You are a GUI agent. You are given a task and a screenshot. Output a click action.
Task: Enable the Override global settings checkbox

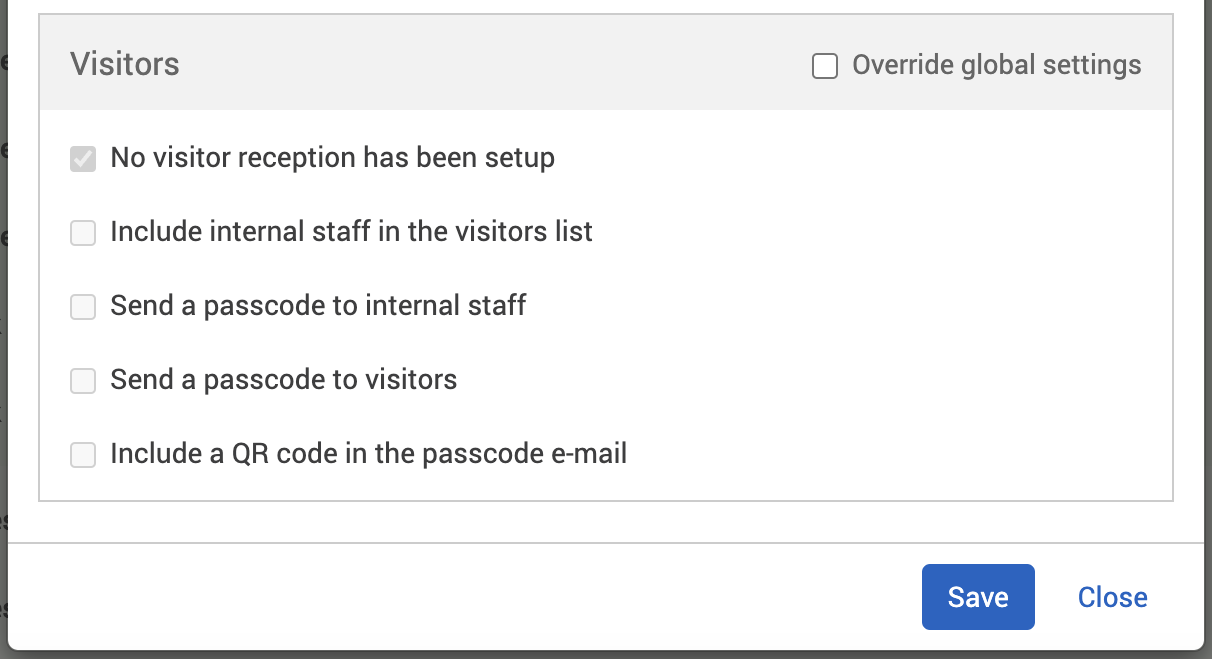pyautogui.click(x=825, y=67)
